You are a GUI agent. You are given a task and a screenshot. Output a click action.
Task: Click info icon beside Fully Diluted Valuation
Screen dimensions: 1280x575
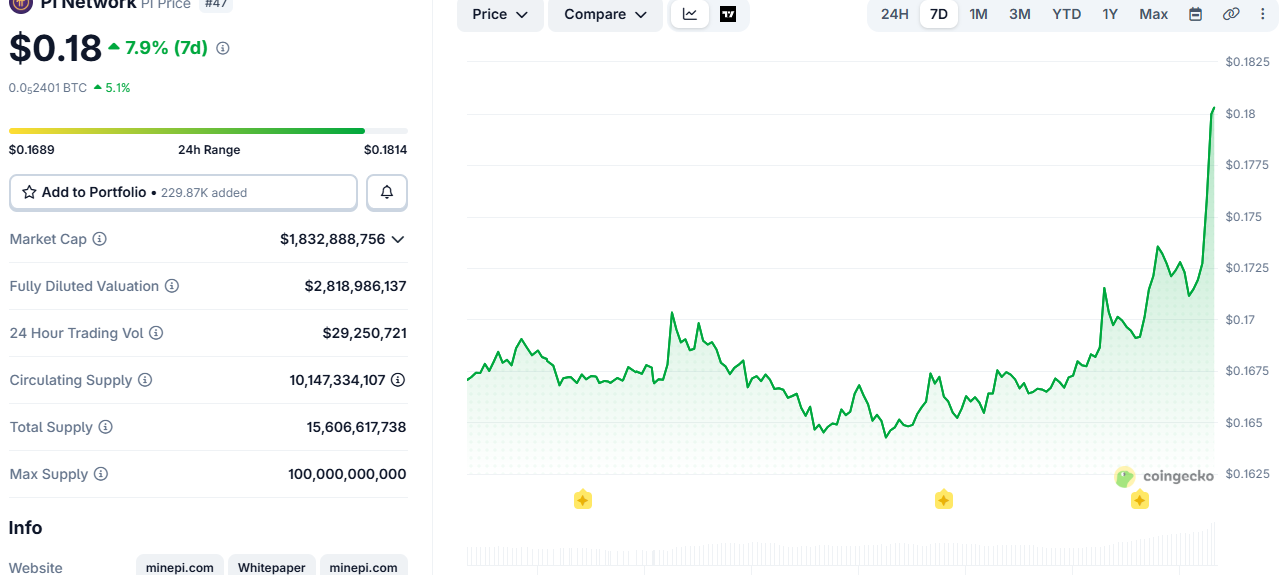point(172,286)
